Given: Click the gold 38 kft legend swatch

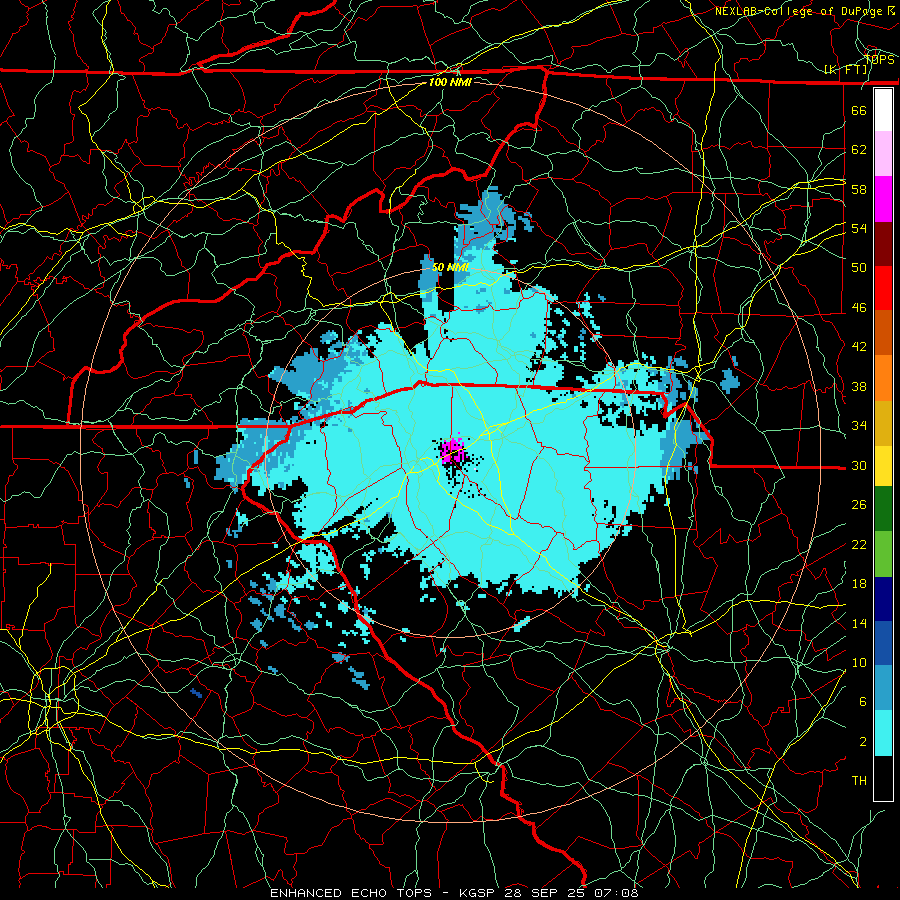Looking at the screenshot, I should (x=883, y=423).
